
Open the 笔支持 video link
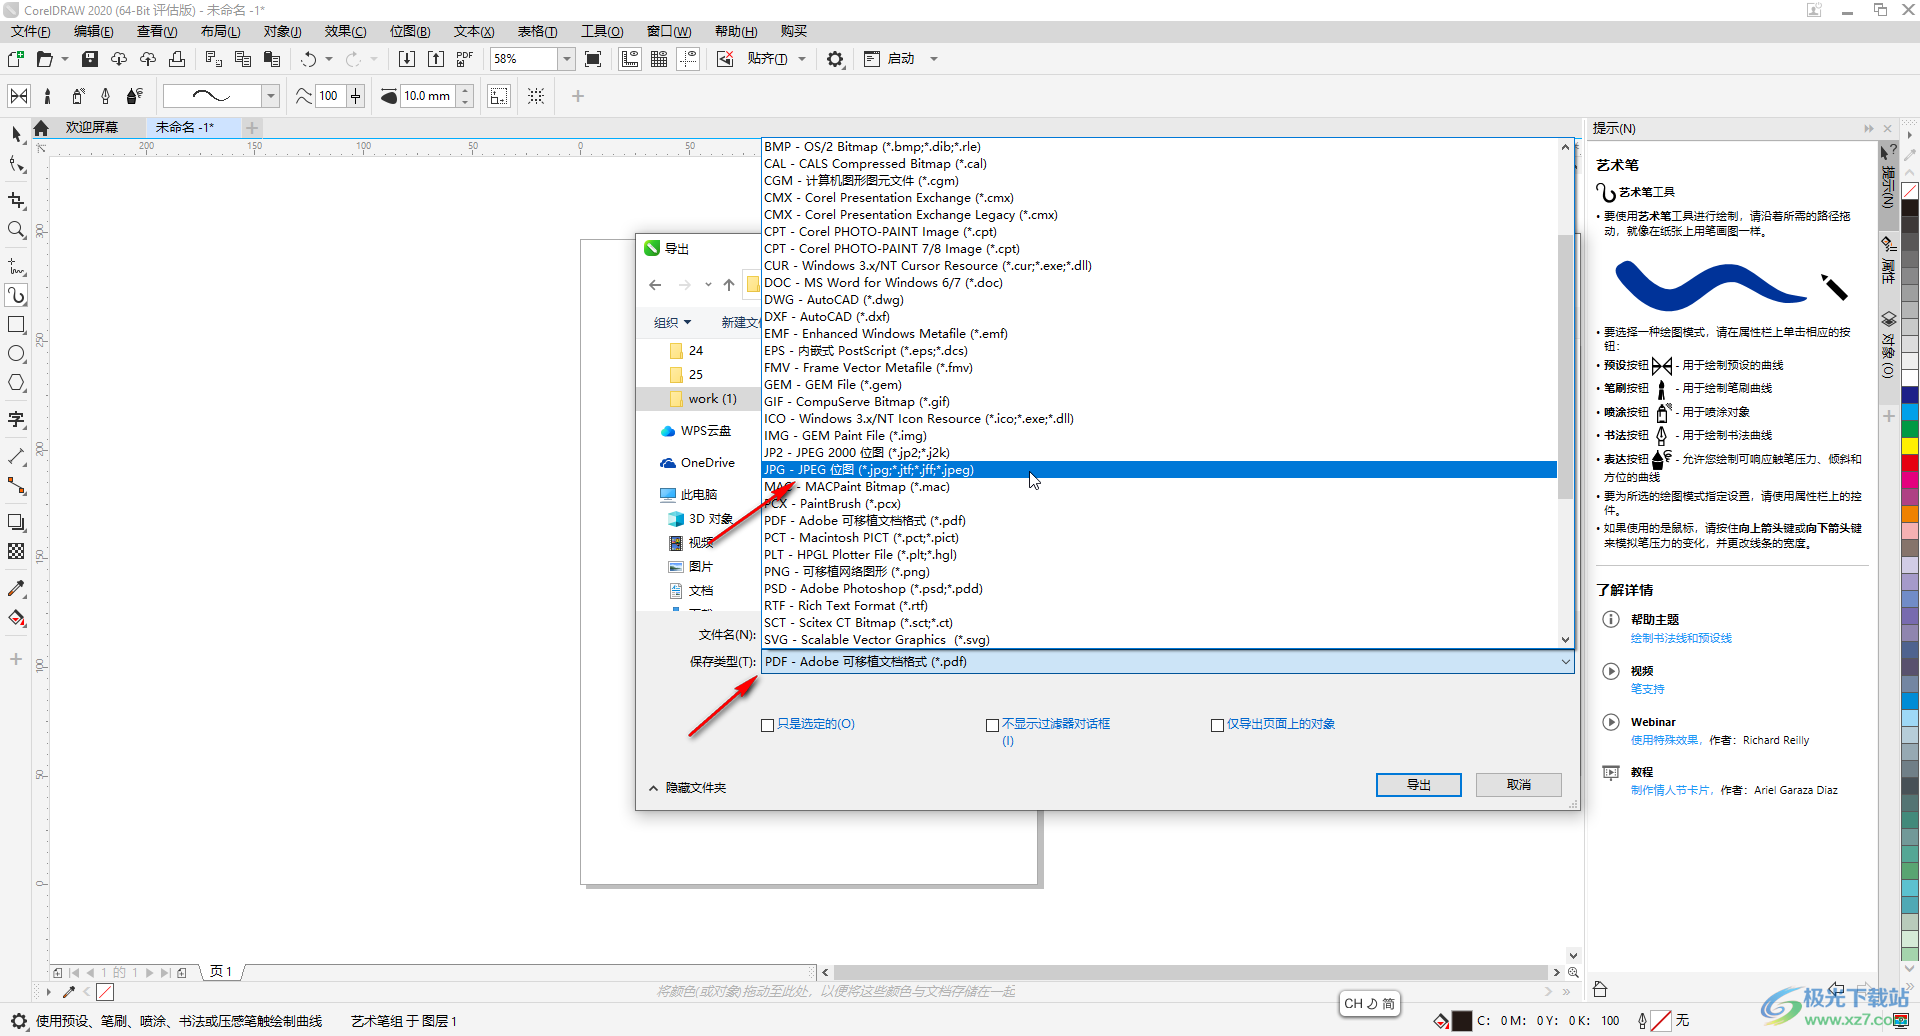pyautogui.click(x=1647, y=689)
